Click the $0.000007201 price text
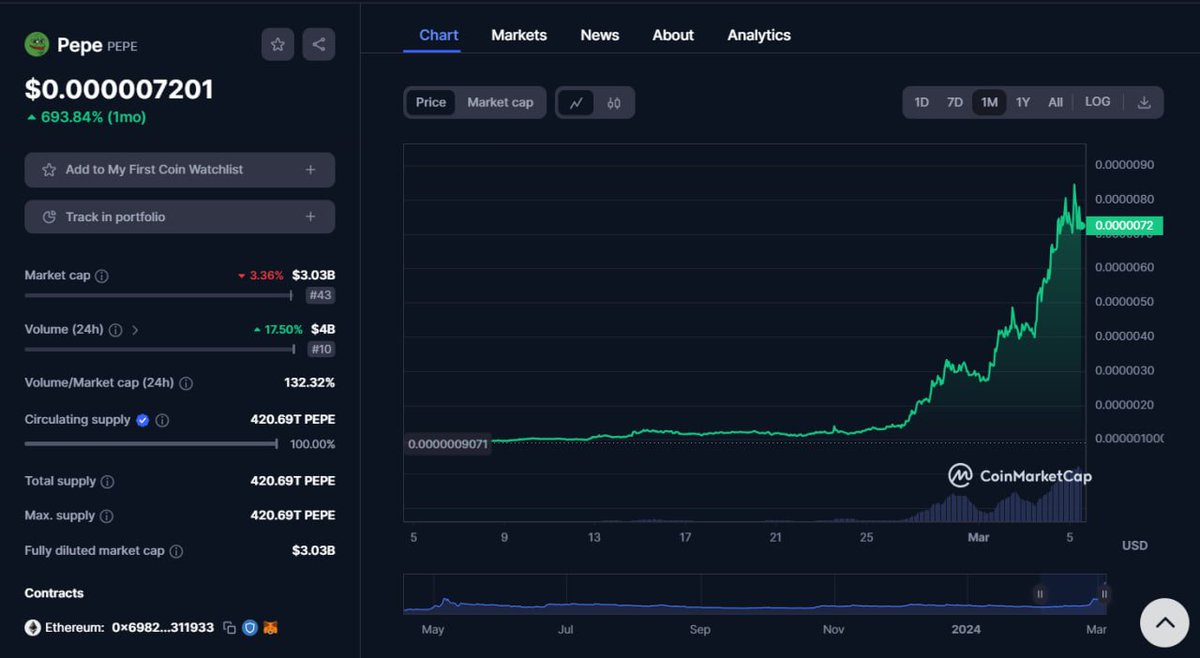 [x=119, y=90]
